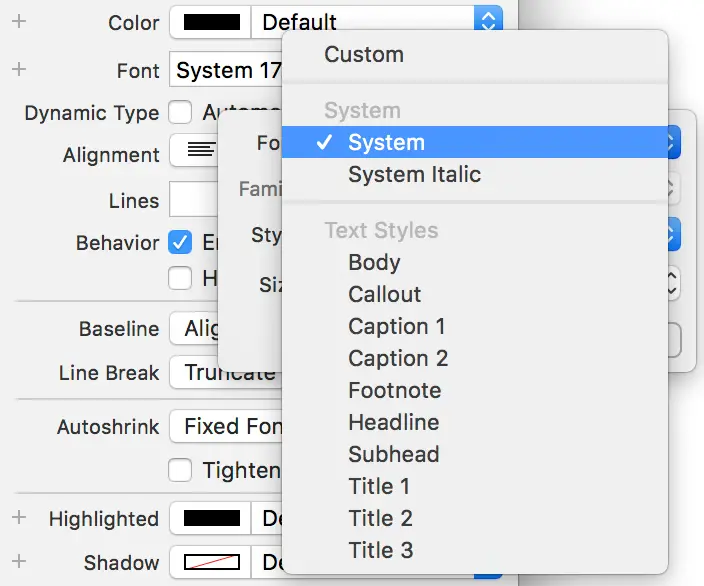Click the Shadow color swatch
The image size is (704, 586).
211,562
